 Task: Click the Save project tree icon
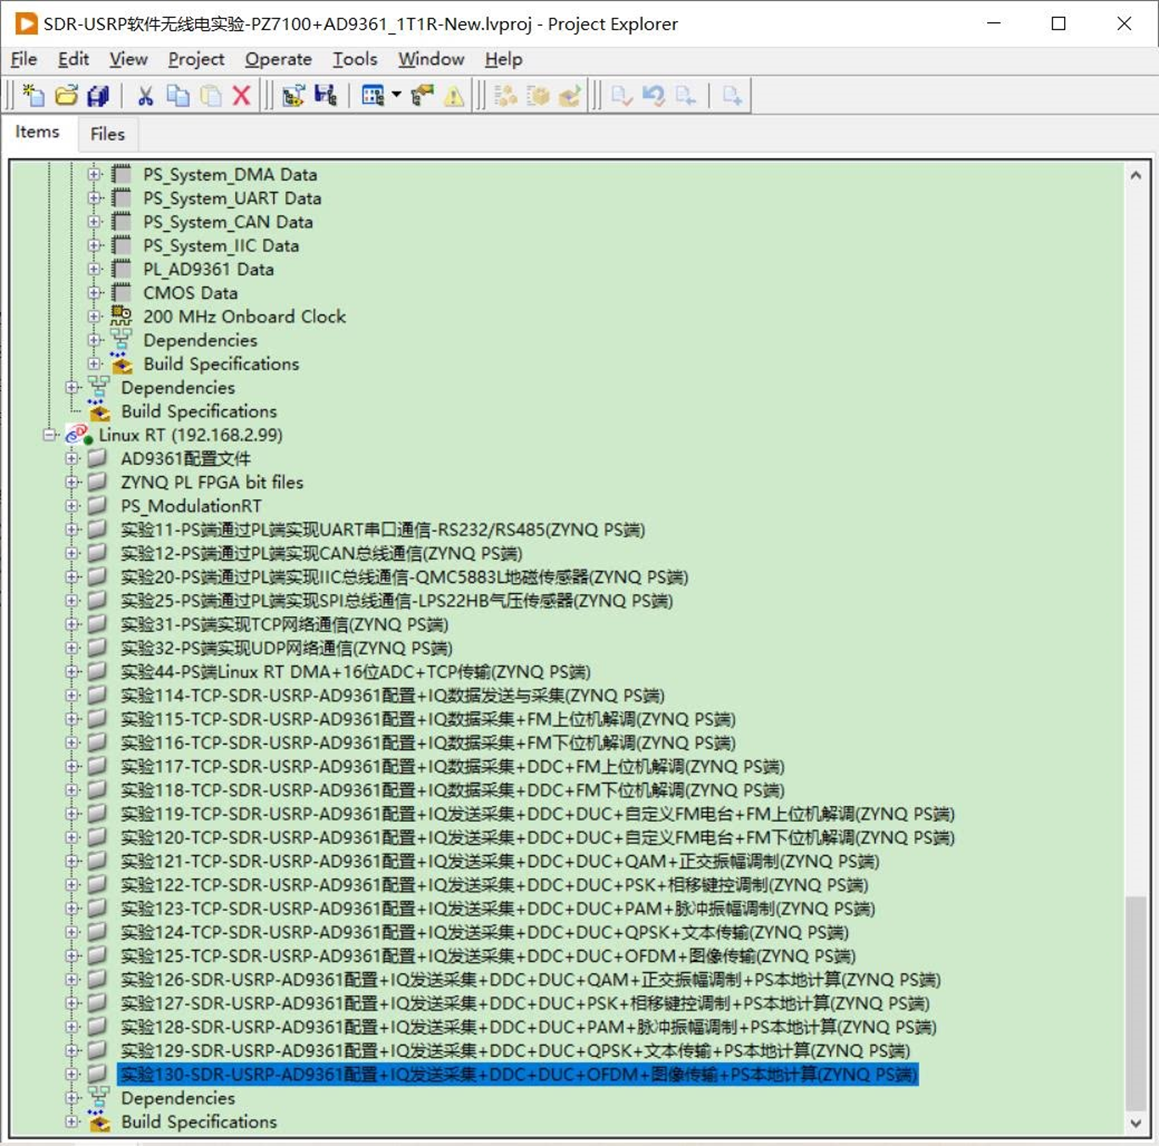(x=325, y=95)
